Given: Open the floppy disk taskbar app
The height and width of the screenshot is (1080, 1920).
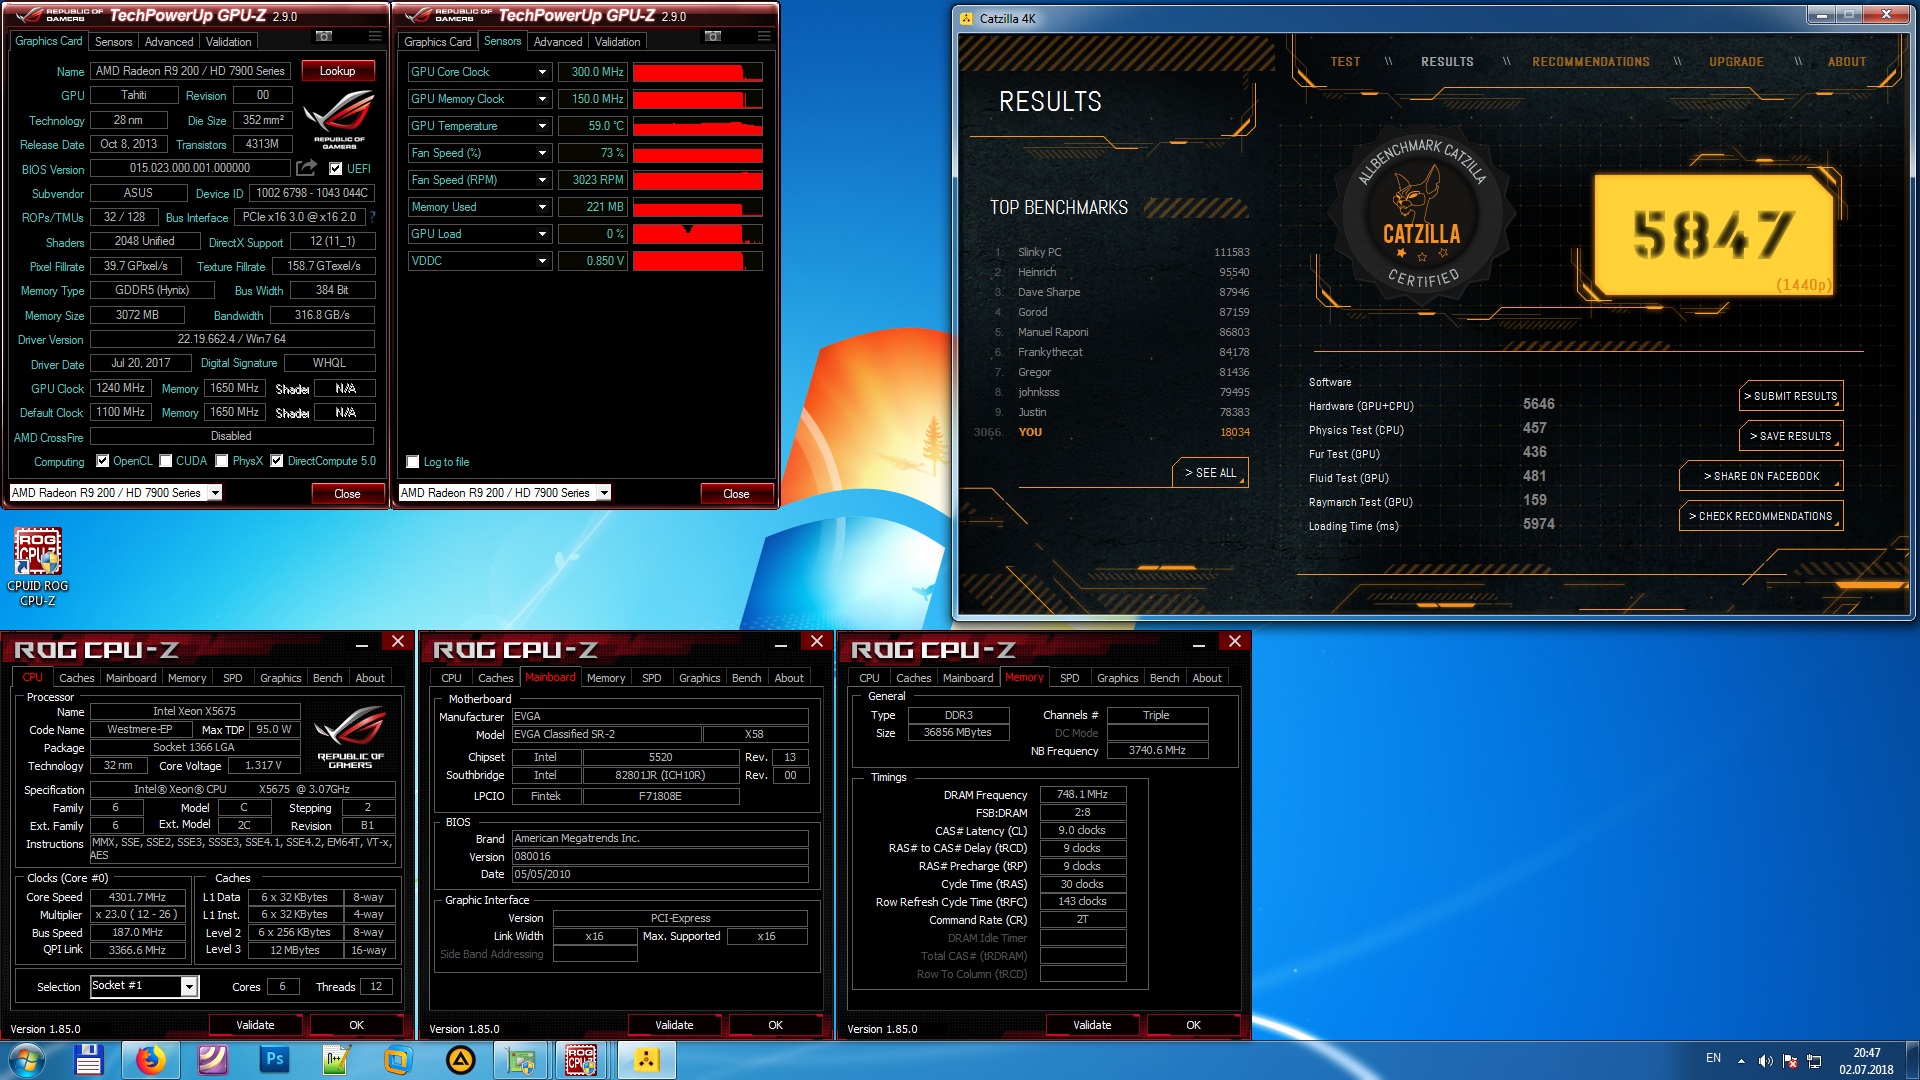Looking at the screenshot, I should tap(89, 1060).
